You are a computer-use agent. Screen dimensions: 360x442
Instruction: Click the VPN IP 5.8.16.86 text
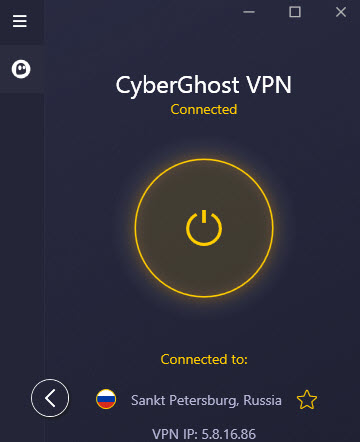[204, 434]
